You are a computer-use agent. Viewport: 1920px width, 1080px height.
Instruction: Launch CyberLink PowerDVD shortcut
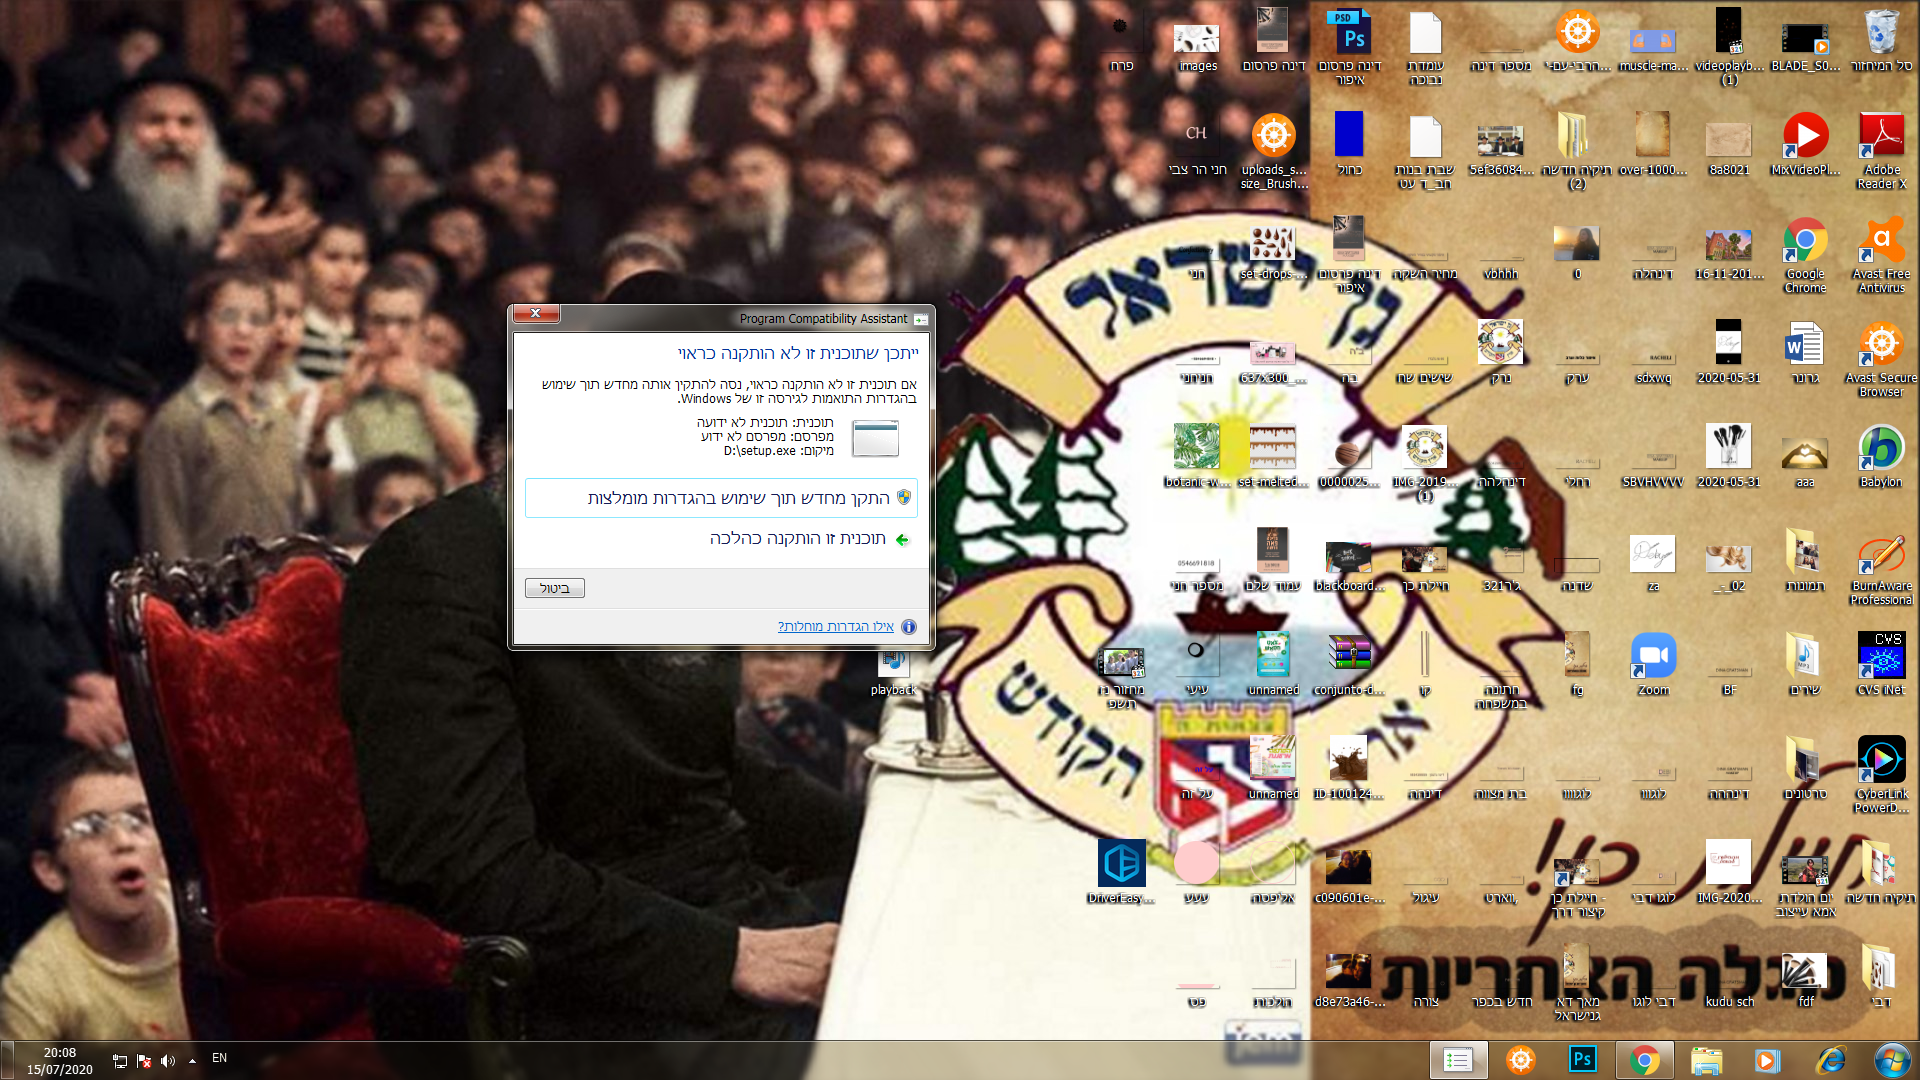[x=1881, y=775]
